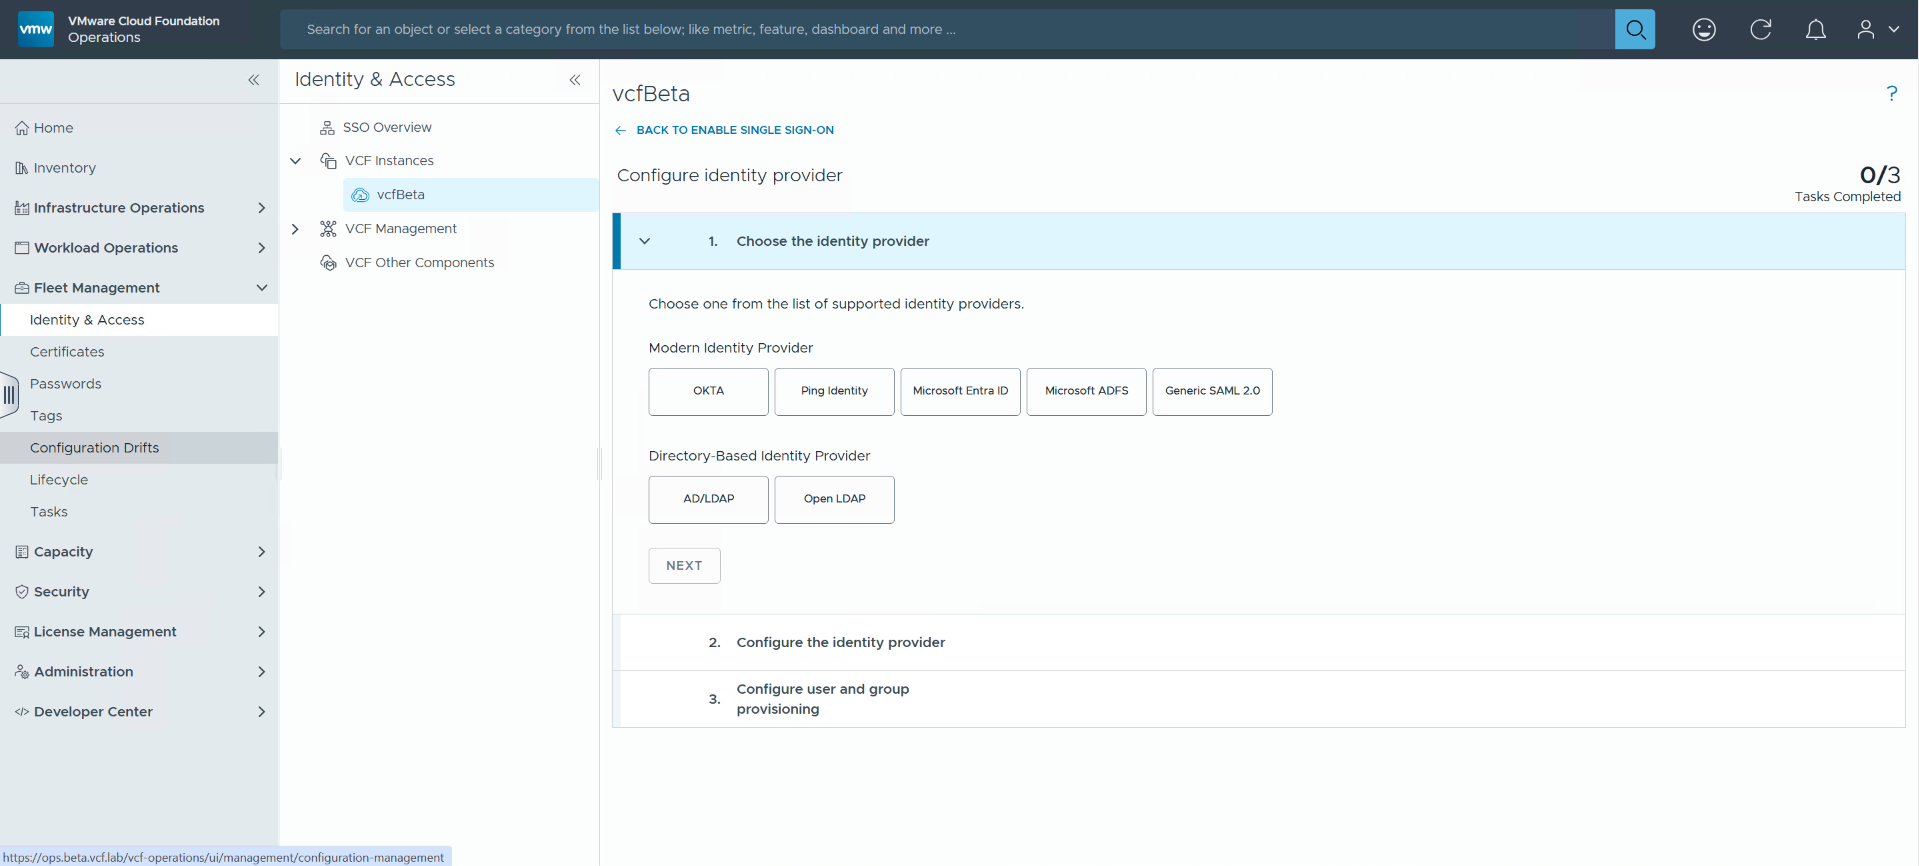Expand Workload Operations menu chevron
The image size is (1919, 866).
[262, 248]
